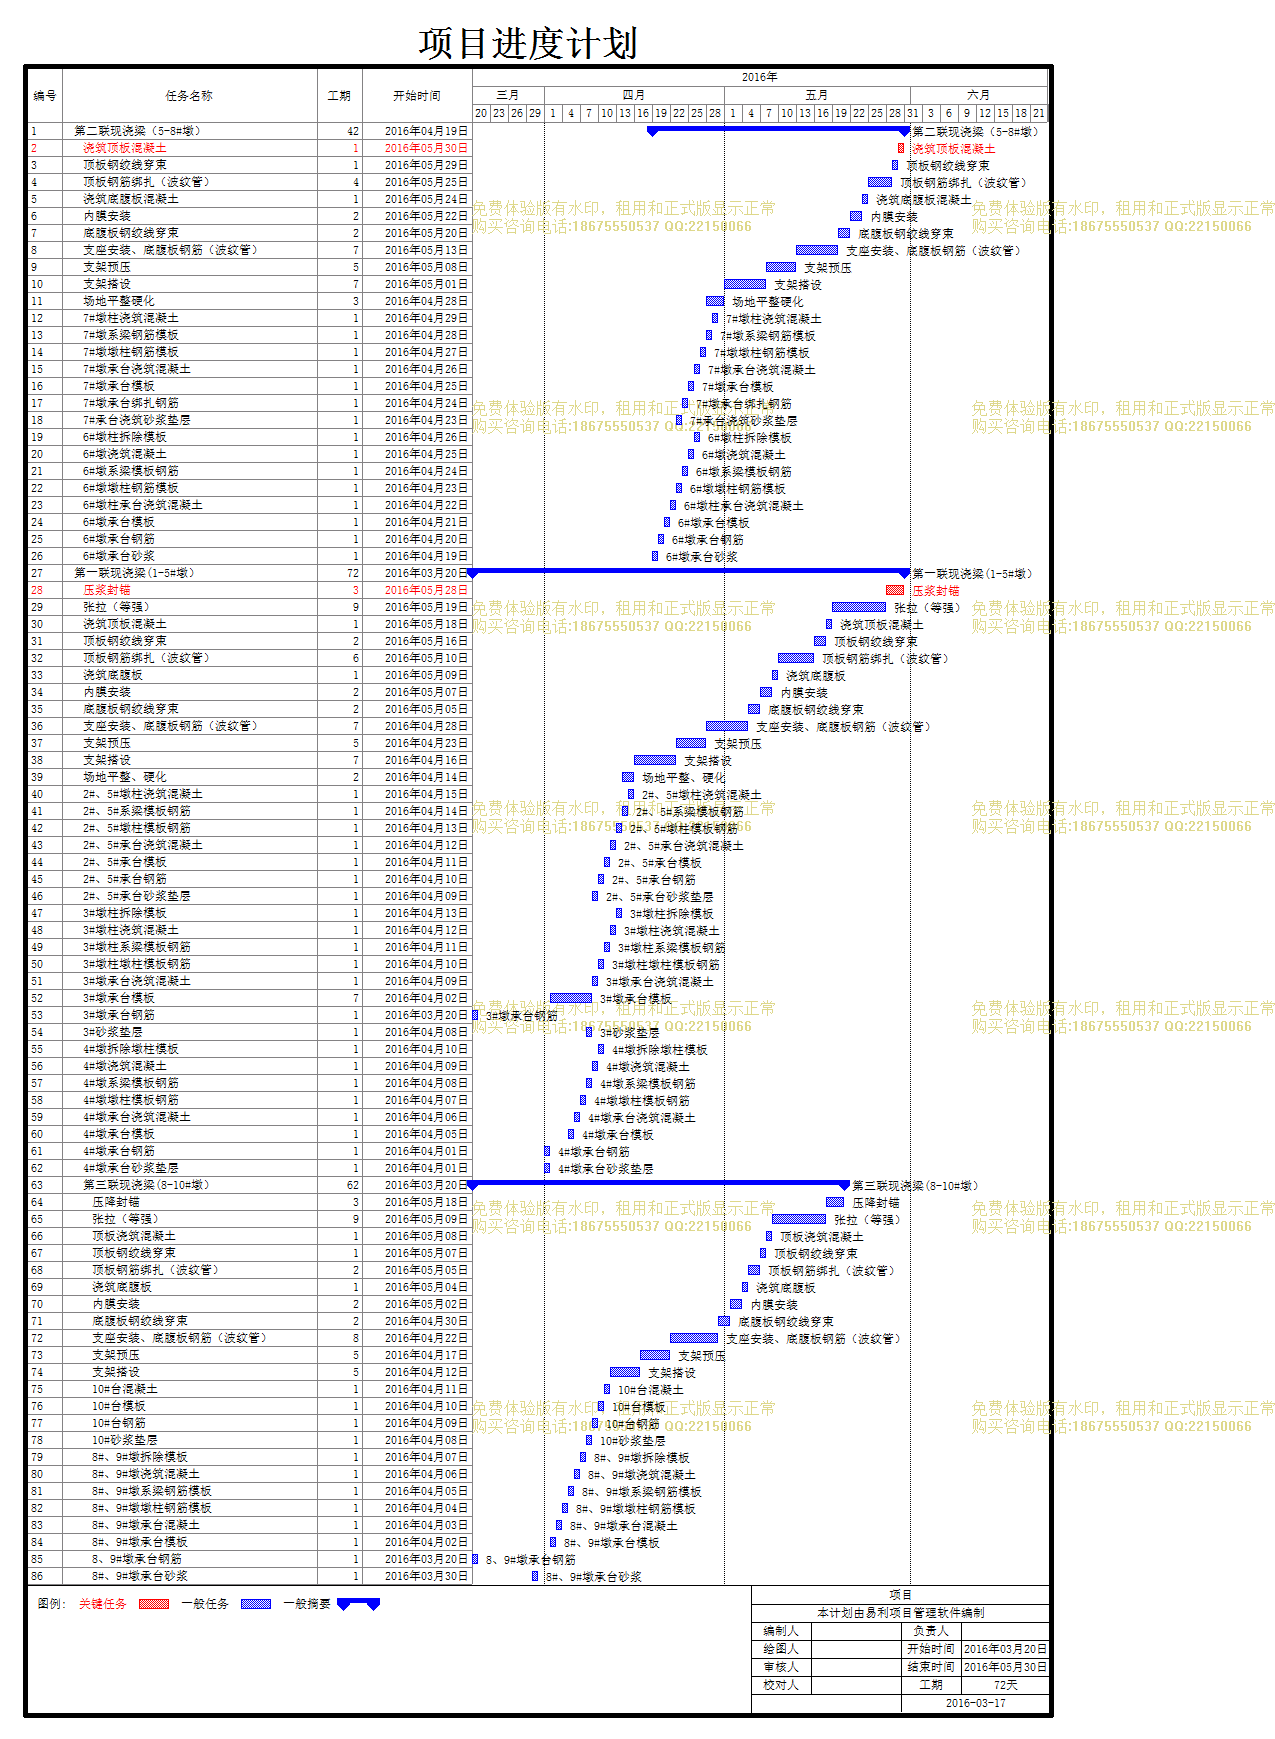Select row 28 task name 压浆封锚
Screen dimensions: 1275x1739
pos(107,590)
